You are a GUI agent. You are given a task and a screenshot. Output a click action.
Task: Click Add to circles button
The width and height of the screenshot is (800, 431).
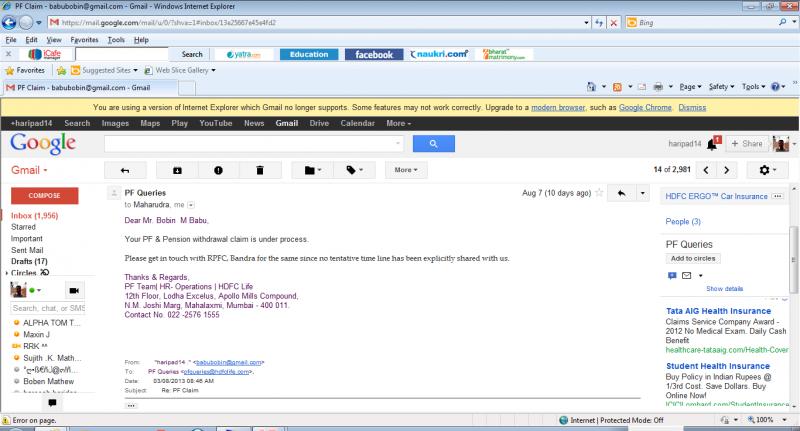click(693, 259)
